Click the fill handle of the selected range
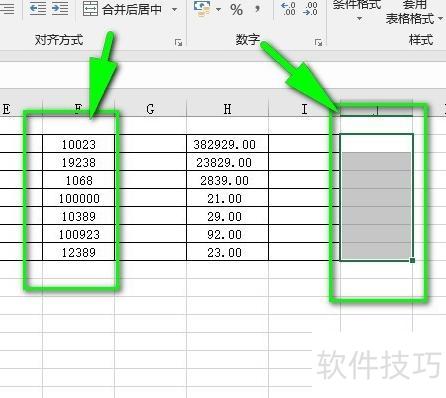446x398 pixels. tap(413, 260)
